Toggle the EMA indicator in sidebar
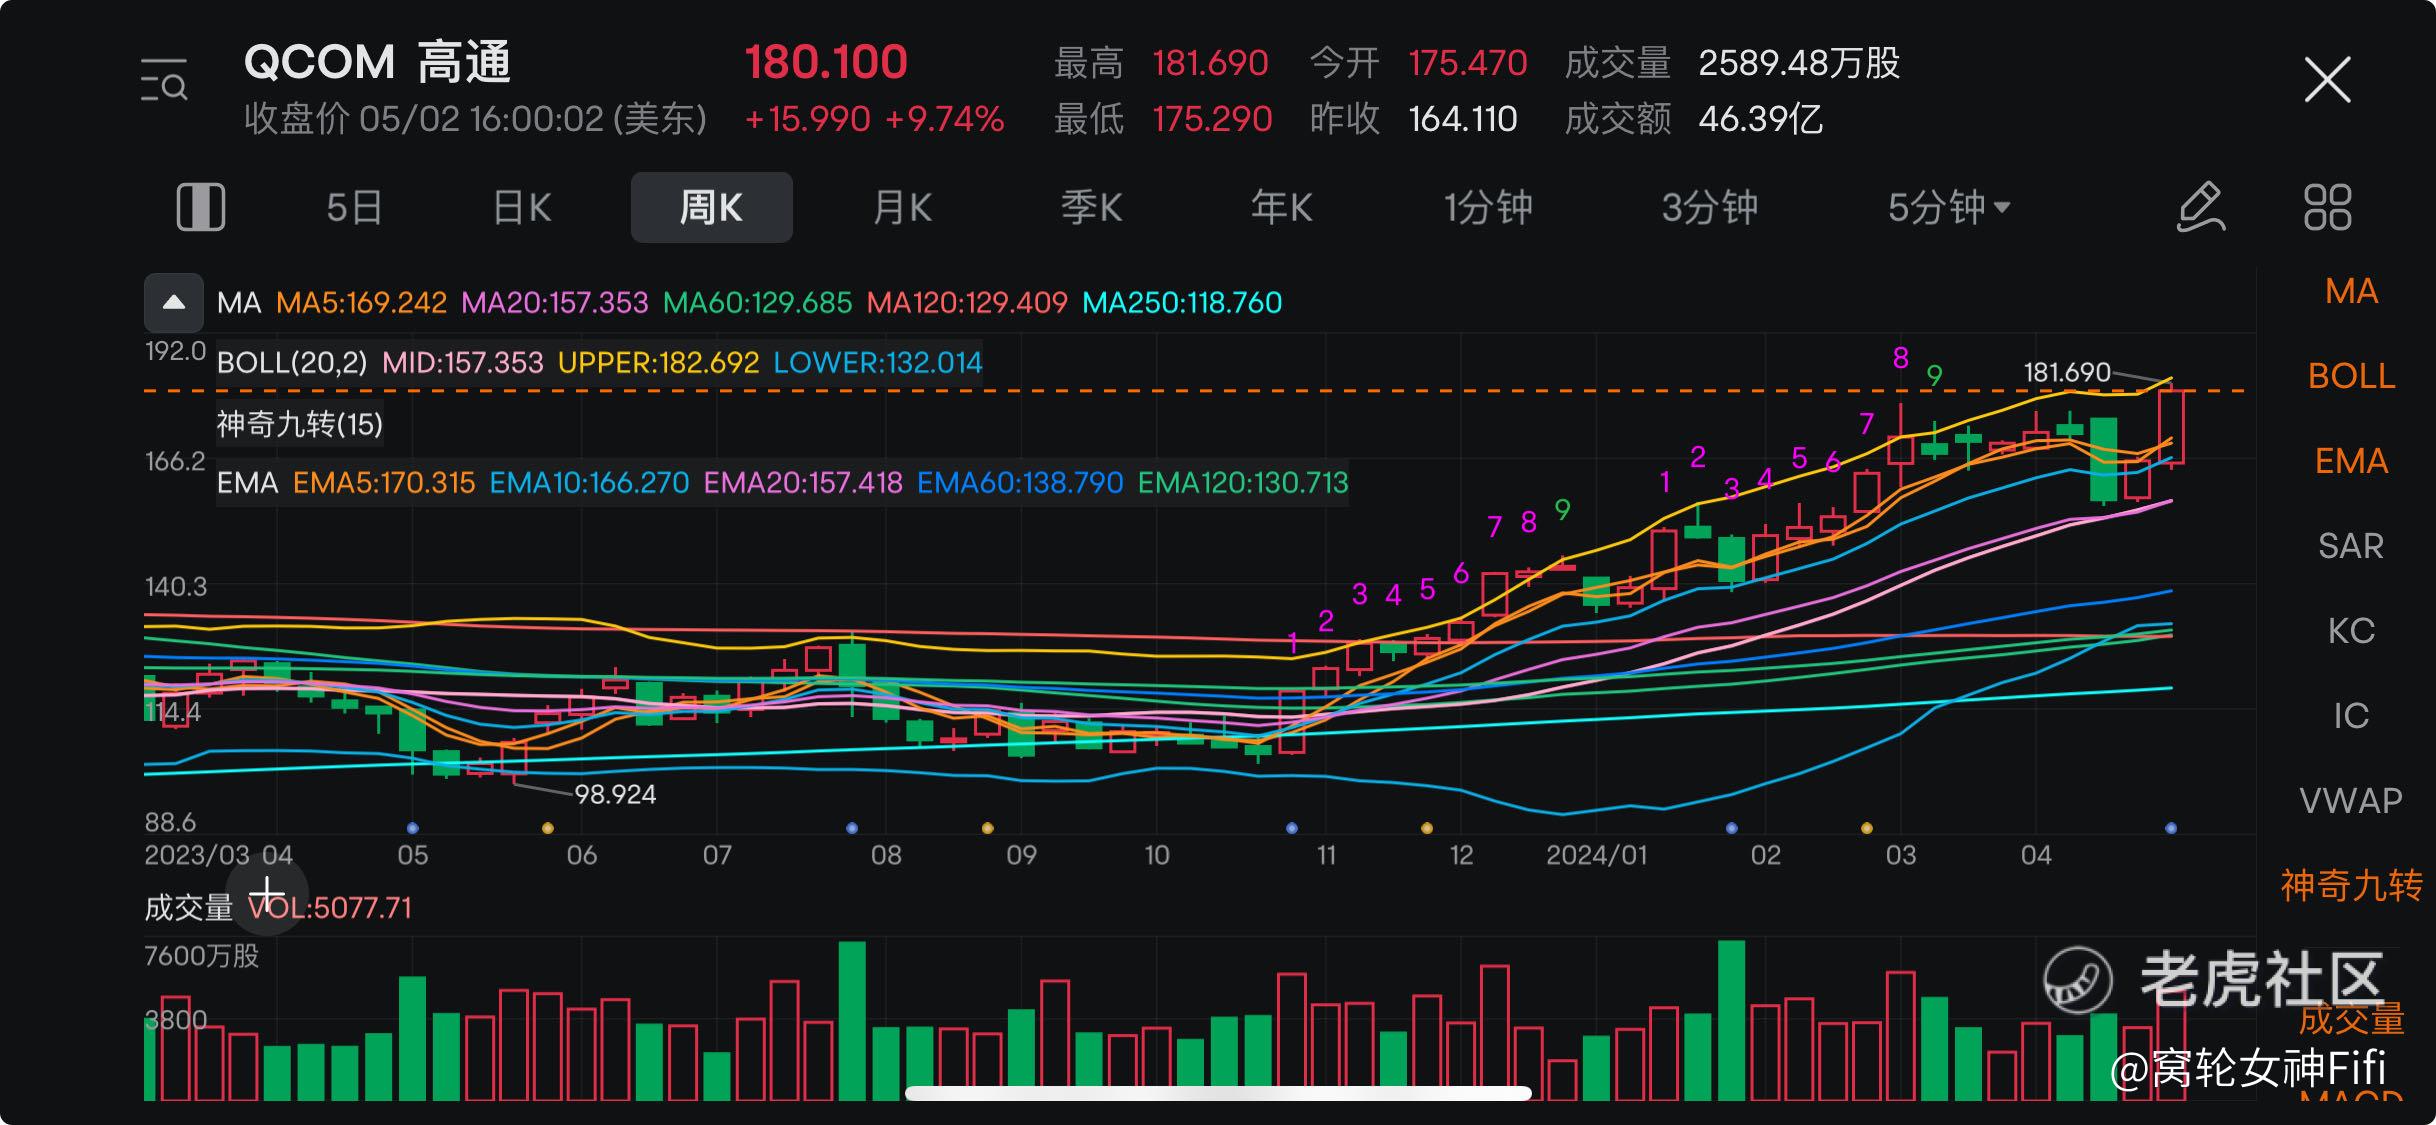Image resolution: width=2436 pixels, height=1125 pixels. click(2351, 461)
